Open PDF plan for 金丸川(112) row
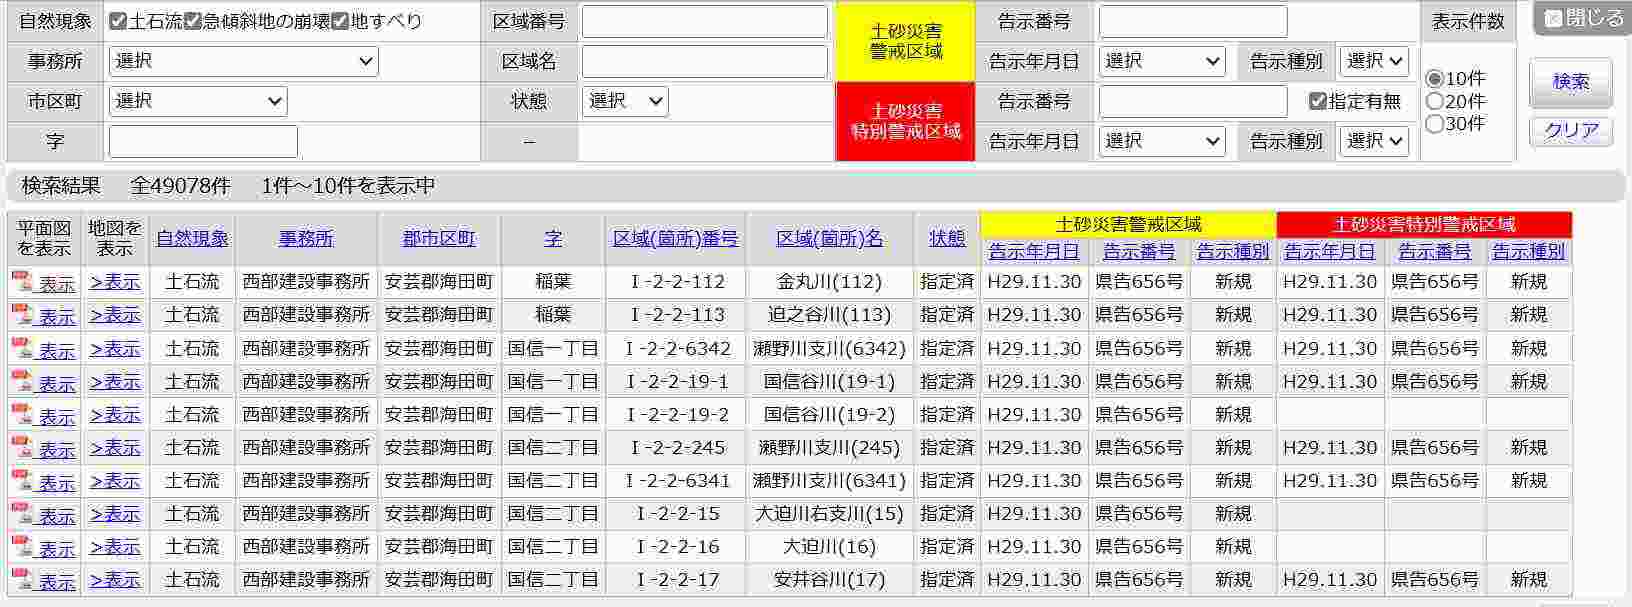This screenshot has width=1632, height=607. click(x=43, y=283)
